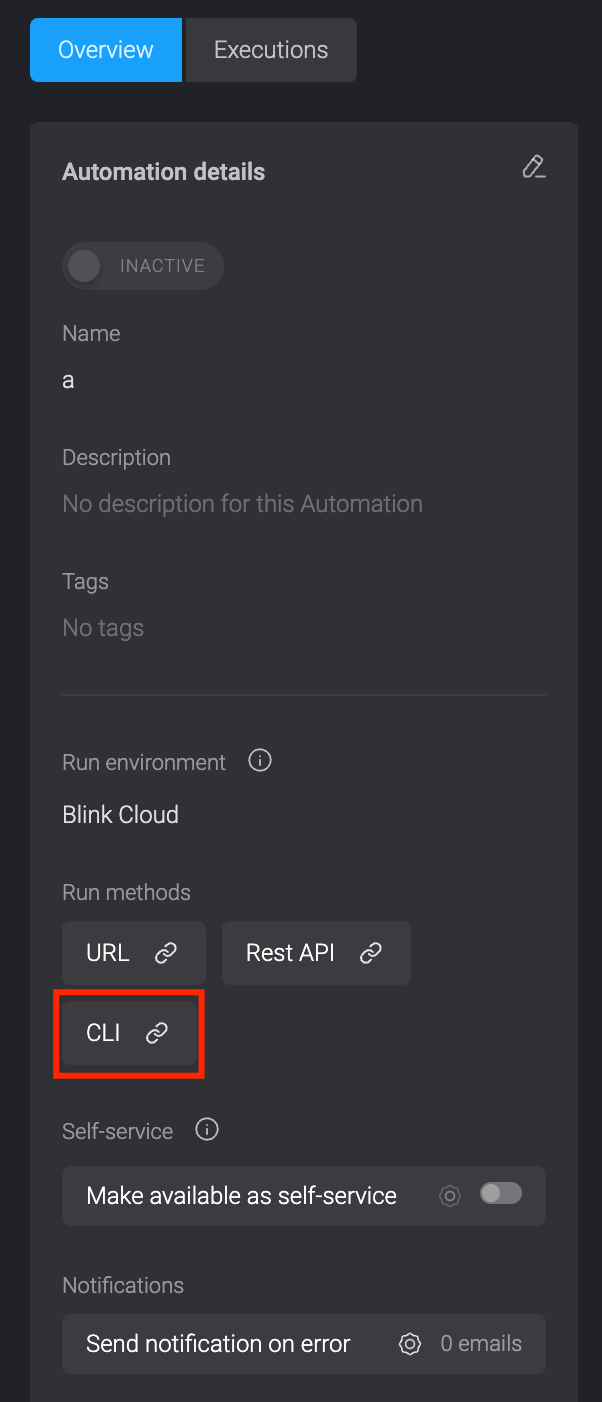
Task: Click the 0 emails text
Action: pyautogui.click(x=481, y=1344)
